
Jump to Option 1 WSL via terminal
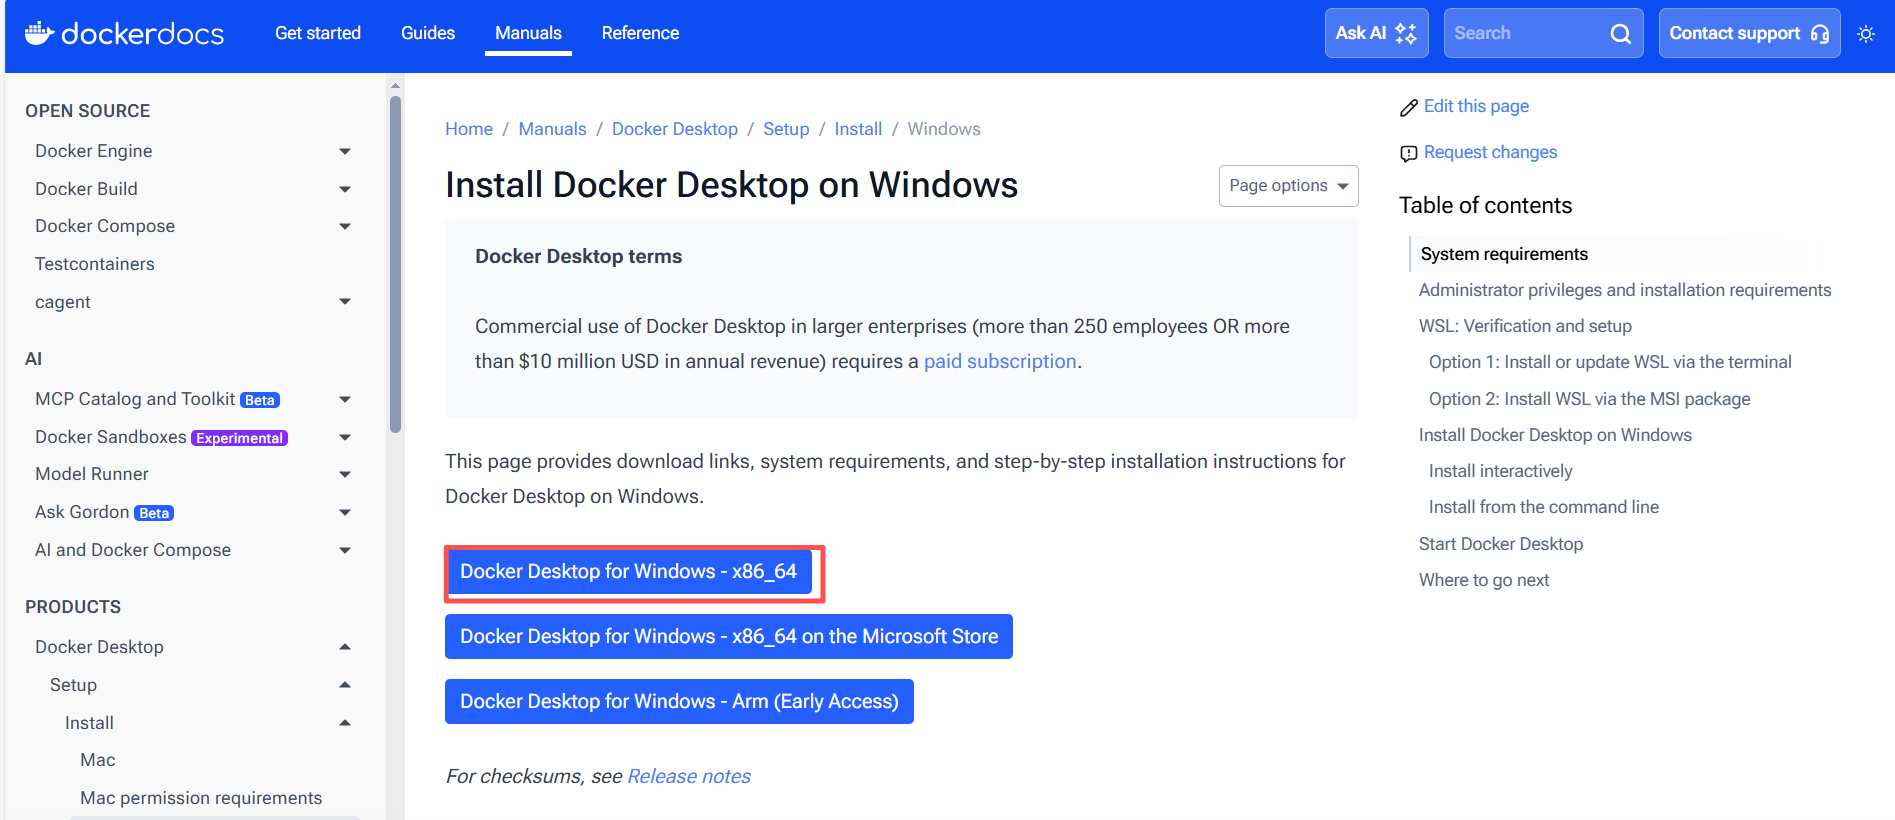coord(1610,362)
